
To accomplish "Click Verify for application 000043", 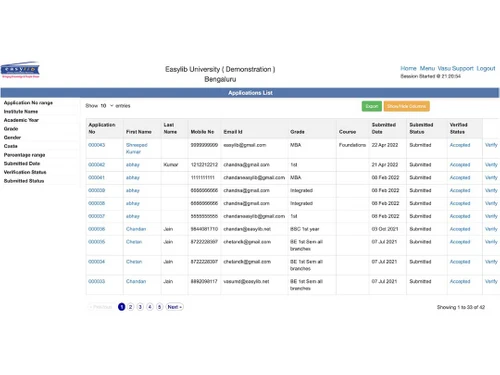I will (x=491, y=145).
